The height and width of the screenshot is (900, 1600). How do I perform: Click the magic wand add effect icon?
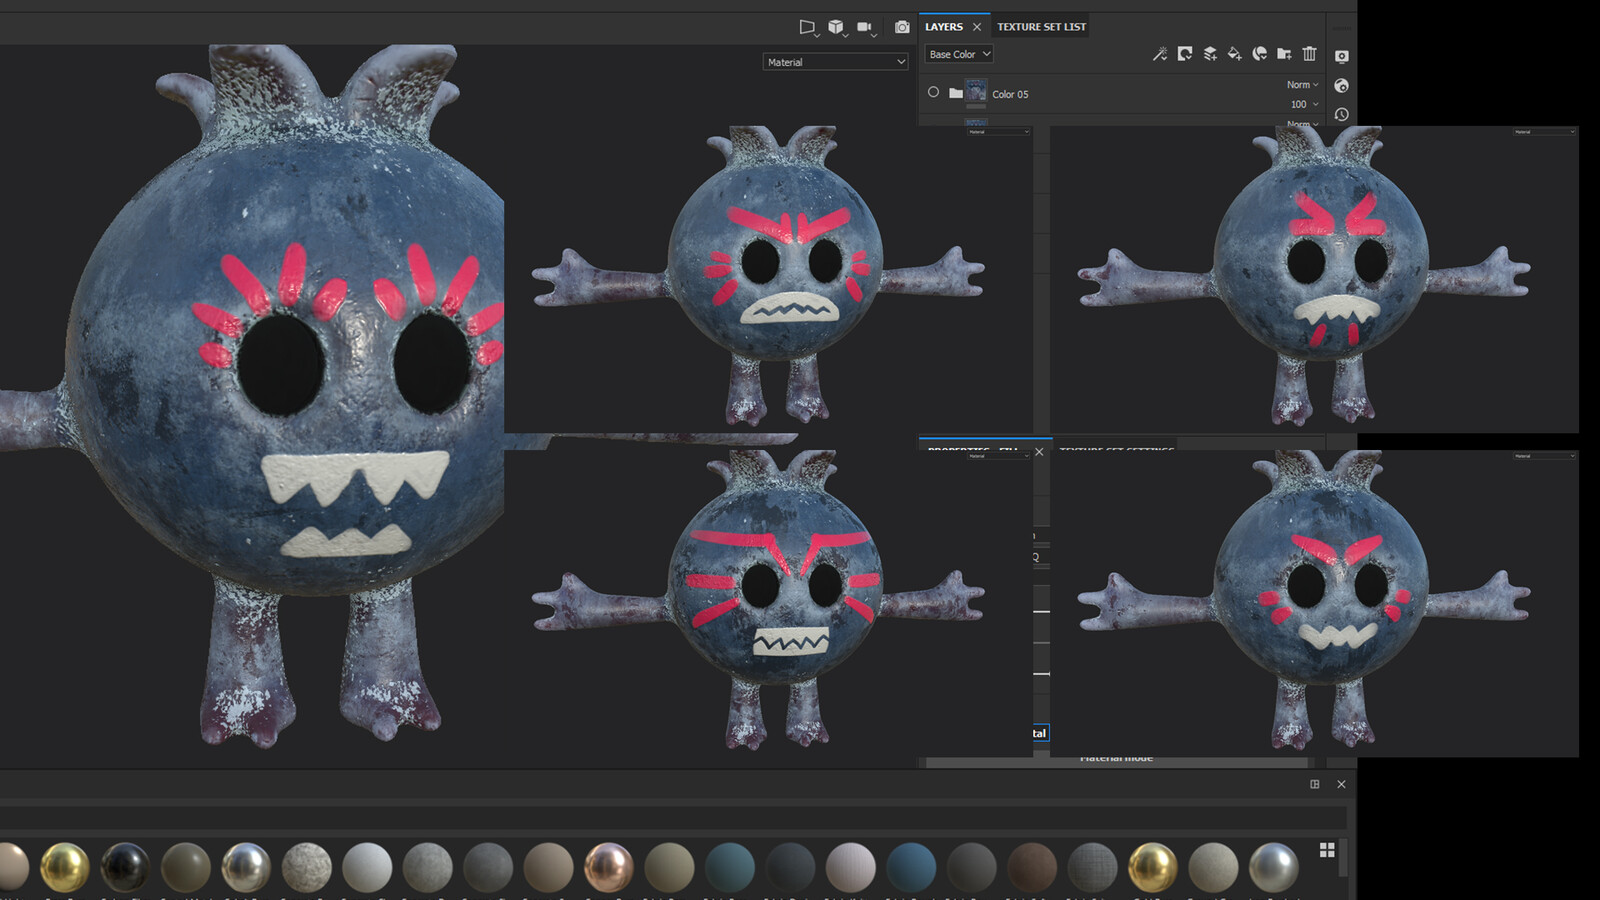tap(1160, 54)
